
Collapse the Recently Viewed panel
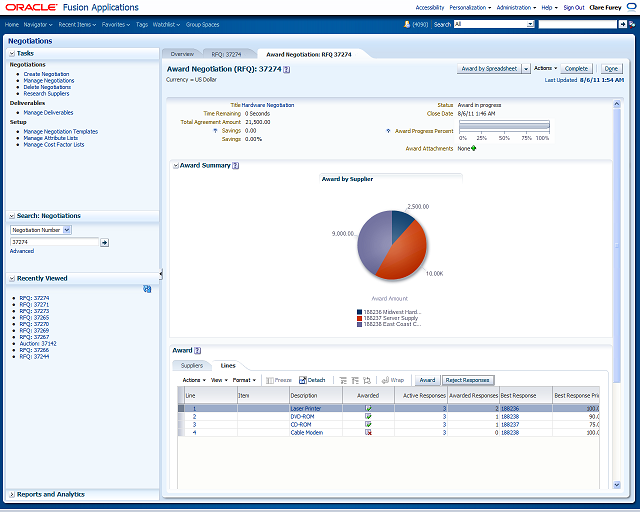(x=12, y=278)
